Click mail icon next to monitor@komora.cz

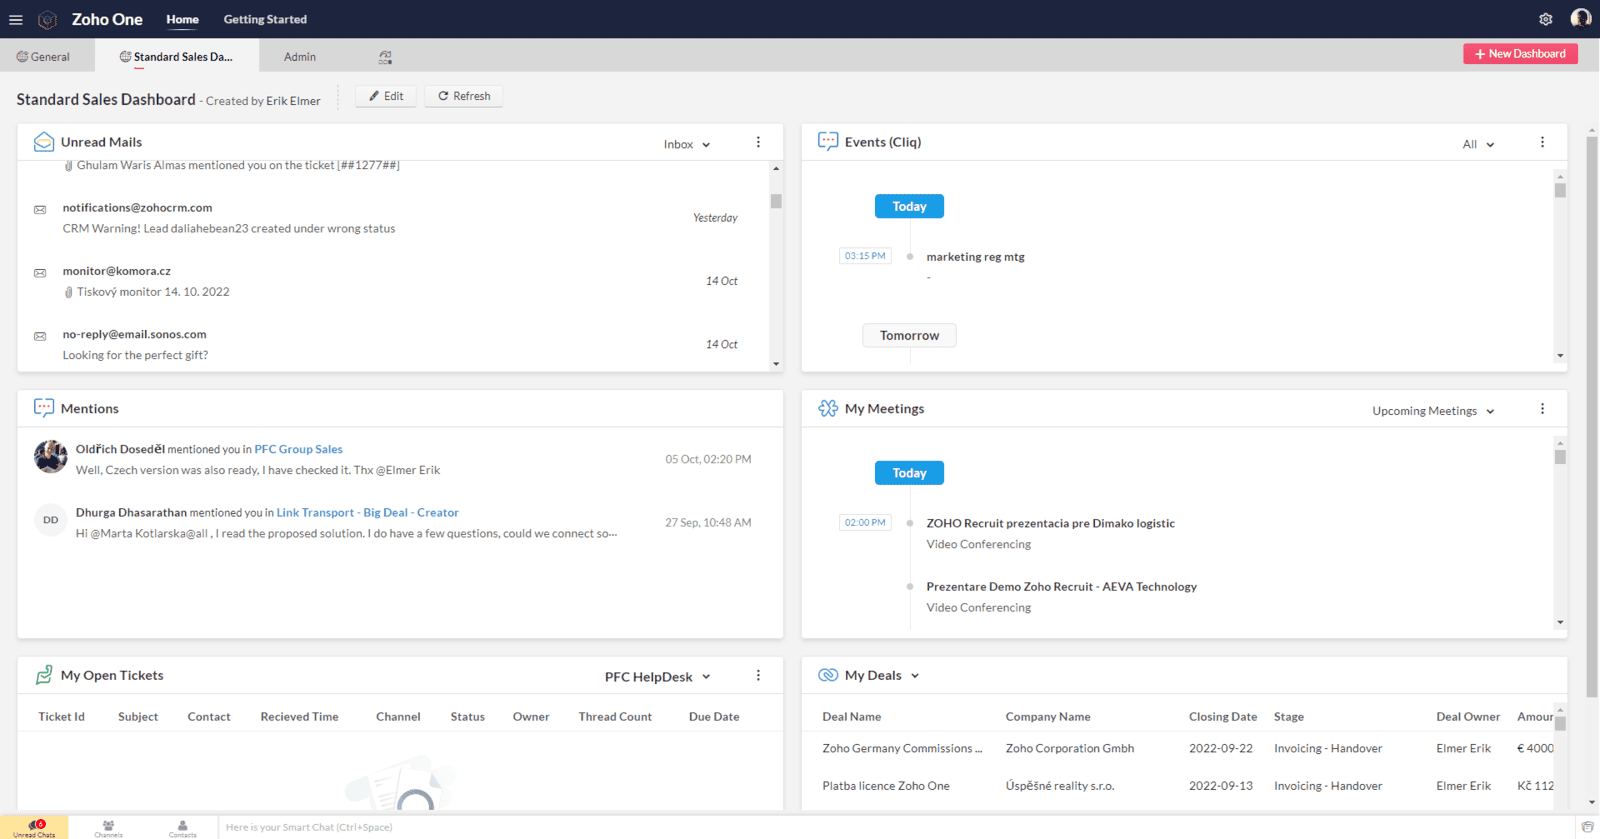pyautogui.click(x=40, y=273)
